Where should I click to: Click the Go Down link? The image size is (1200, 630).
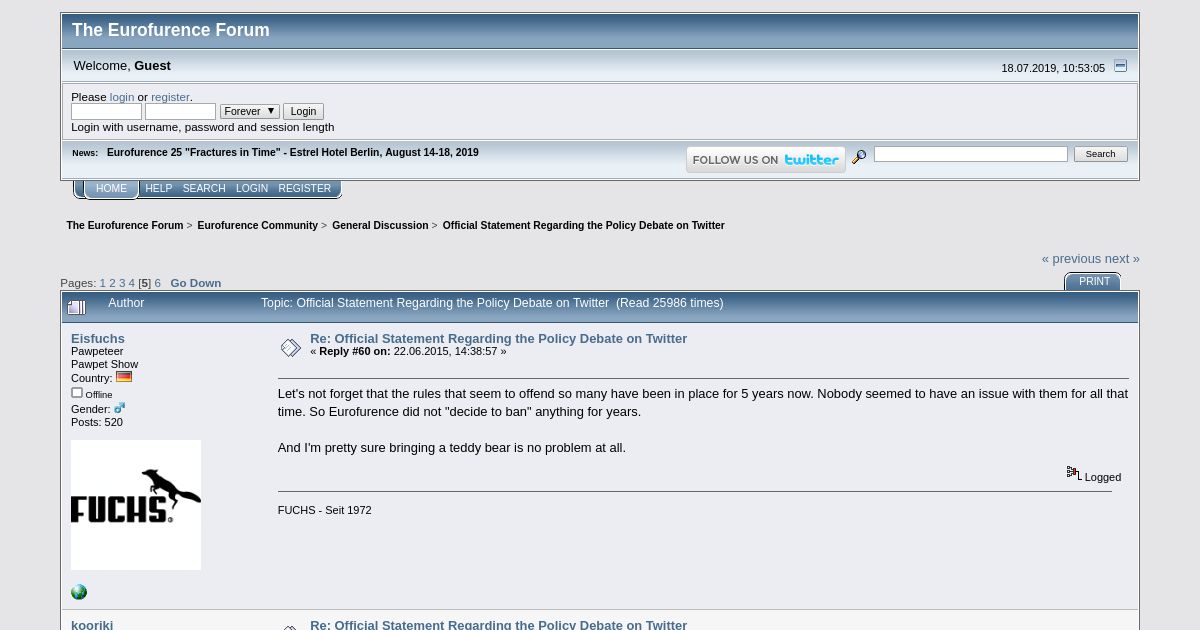click(196, 283)
